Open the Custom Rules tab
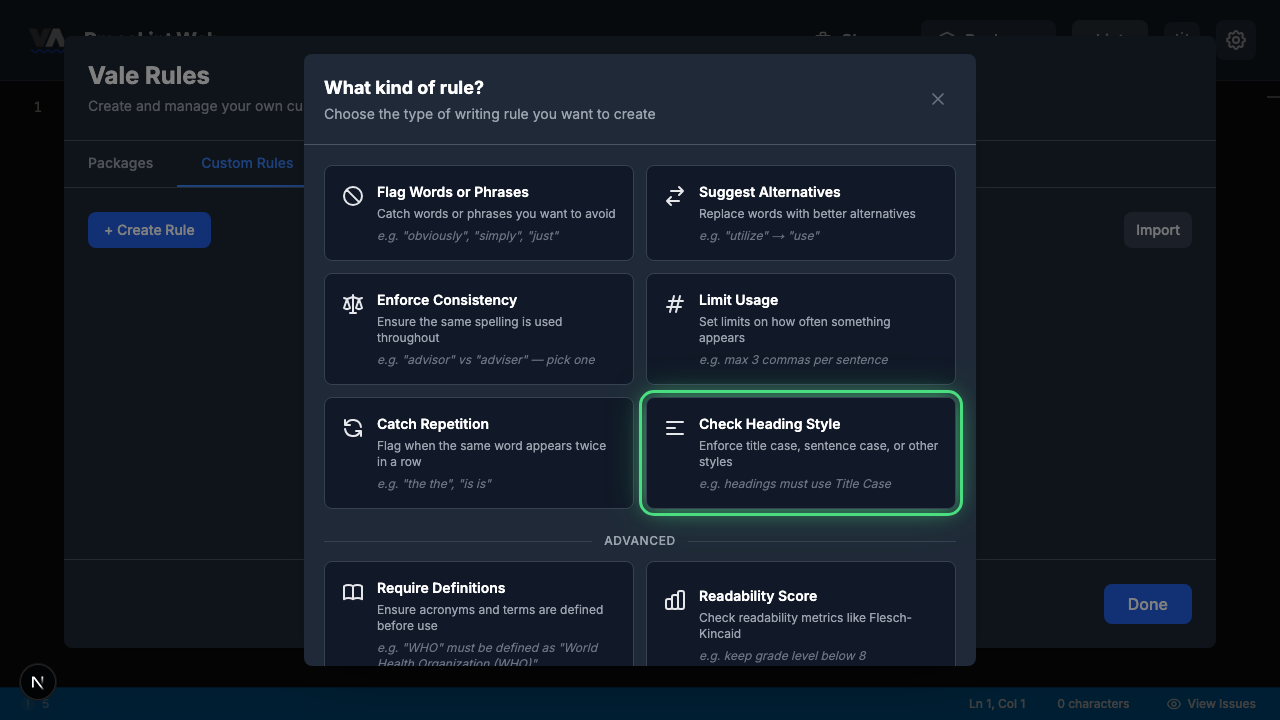 246,163
